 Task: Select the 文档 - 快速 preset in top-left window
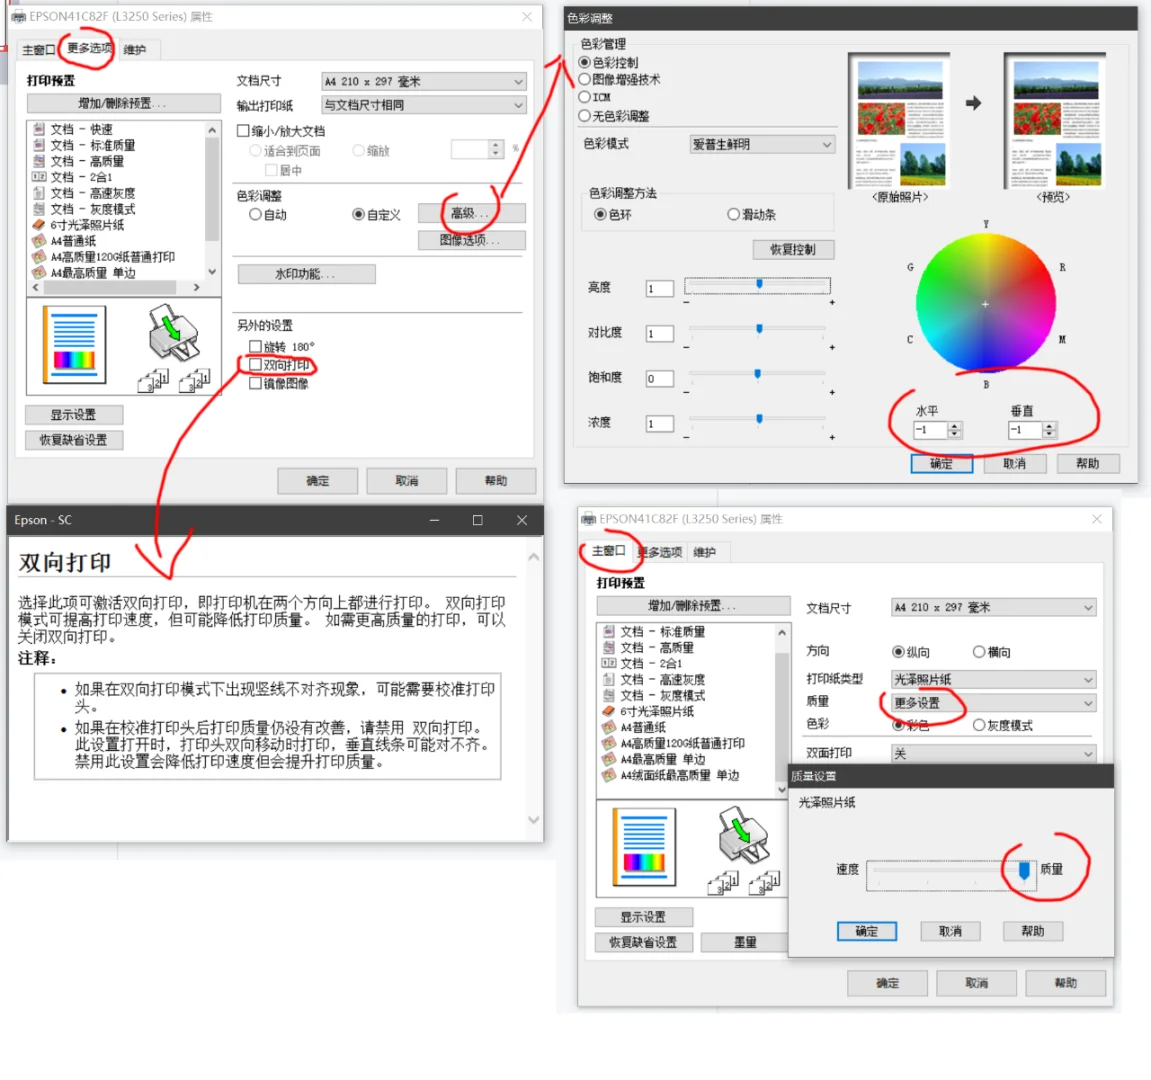click(73, 129)
